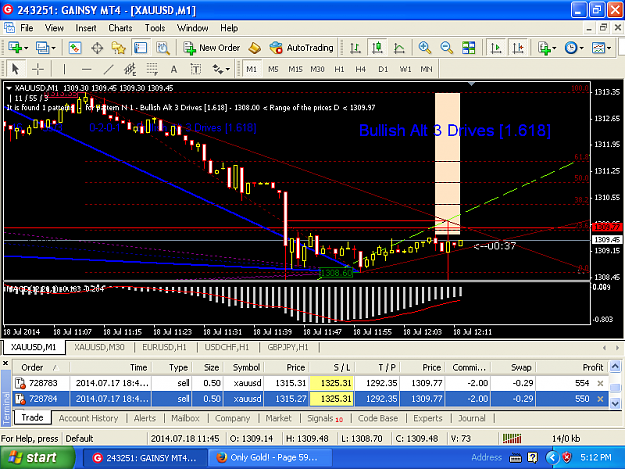
Task: Select the Fibonacci retracement tool
Action: point(152,69)
